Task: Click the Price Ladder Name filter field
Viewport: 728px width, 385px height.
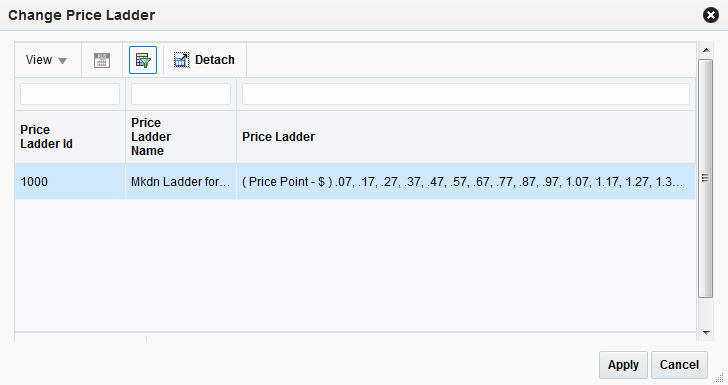Action: pyautogui.click(x=181, y=94)
